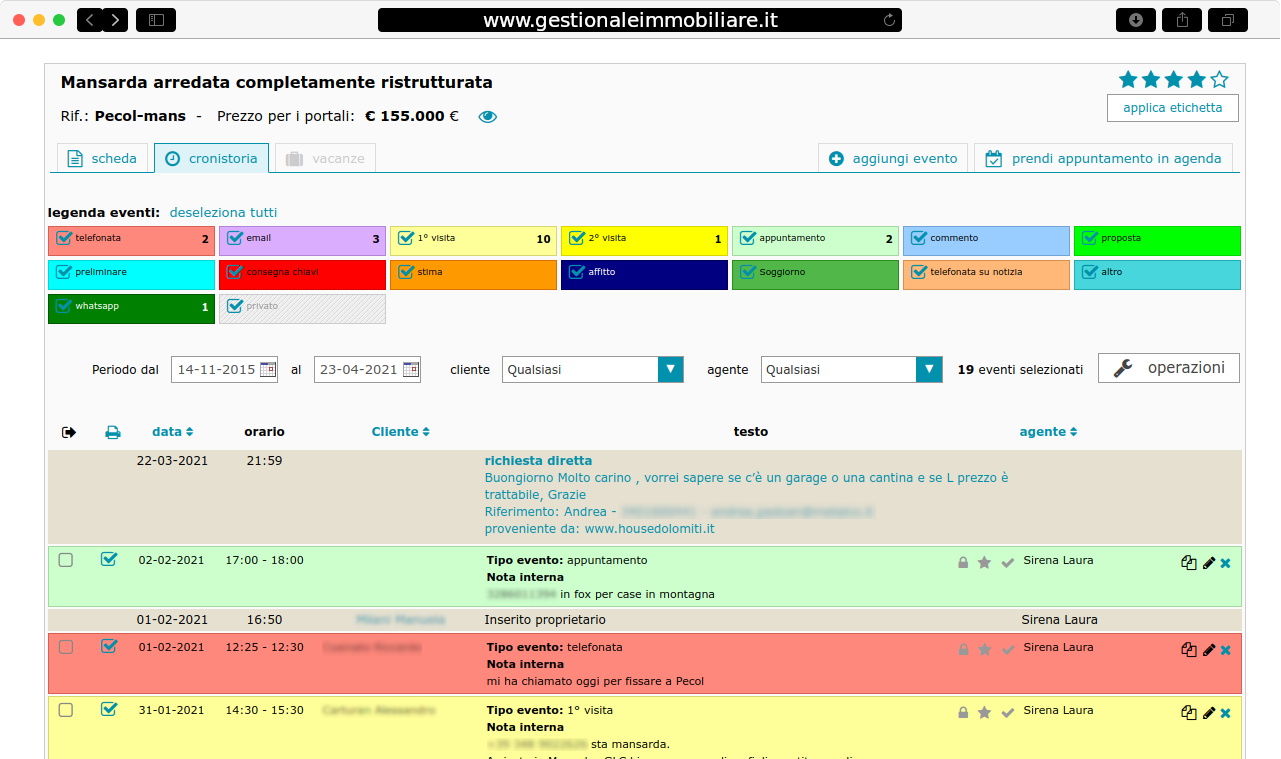The width and height of the screenshot is (1281, 759).
Task: Edit the telefonata event dated 01-02-2021
Action: click(x=1209, y=649)
